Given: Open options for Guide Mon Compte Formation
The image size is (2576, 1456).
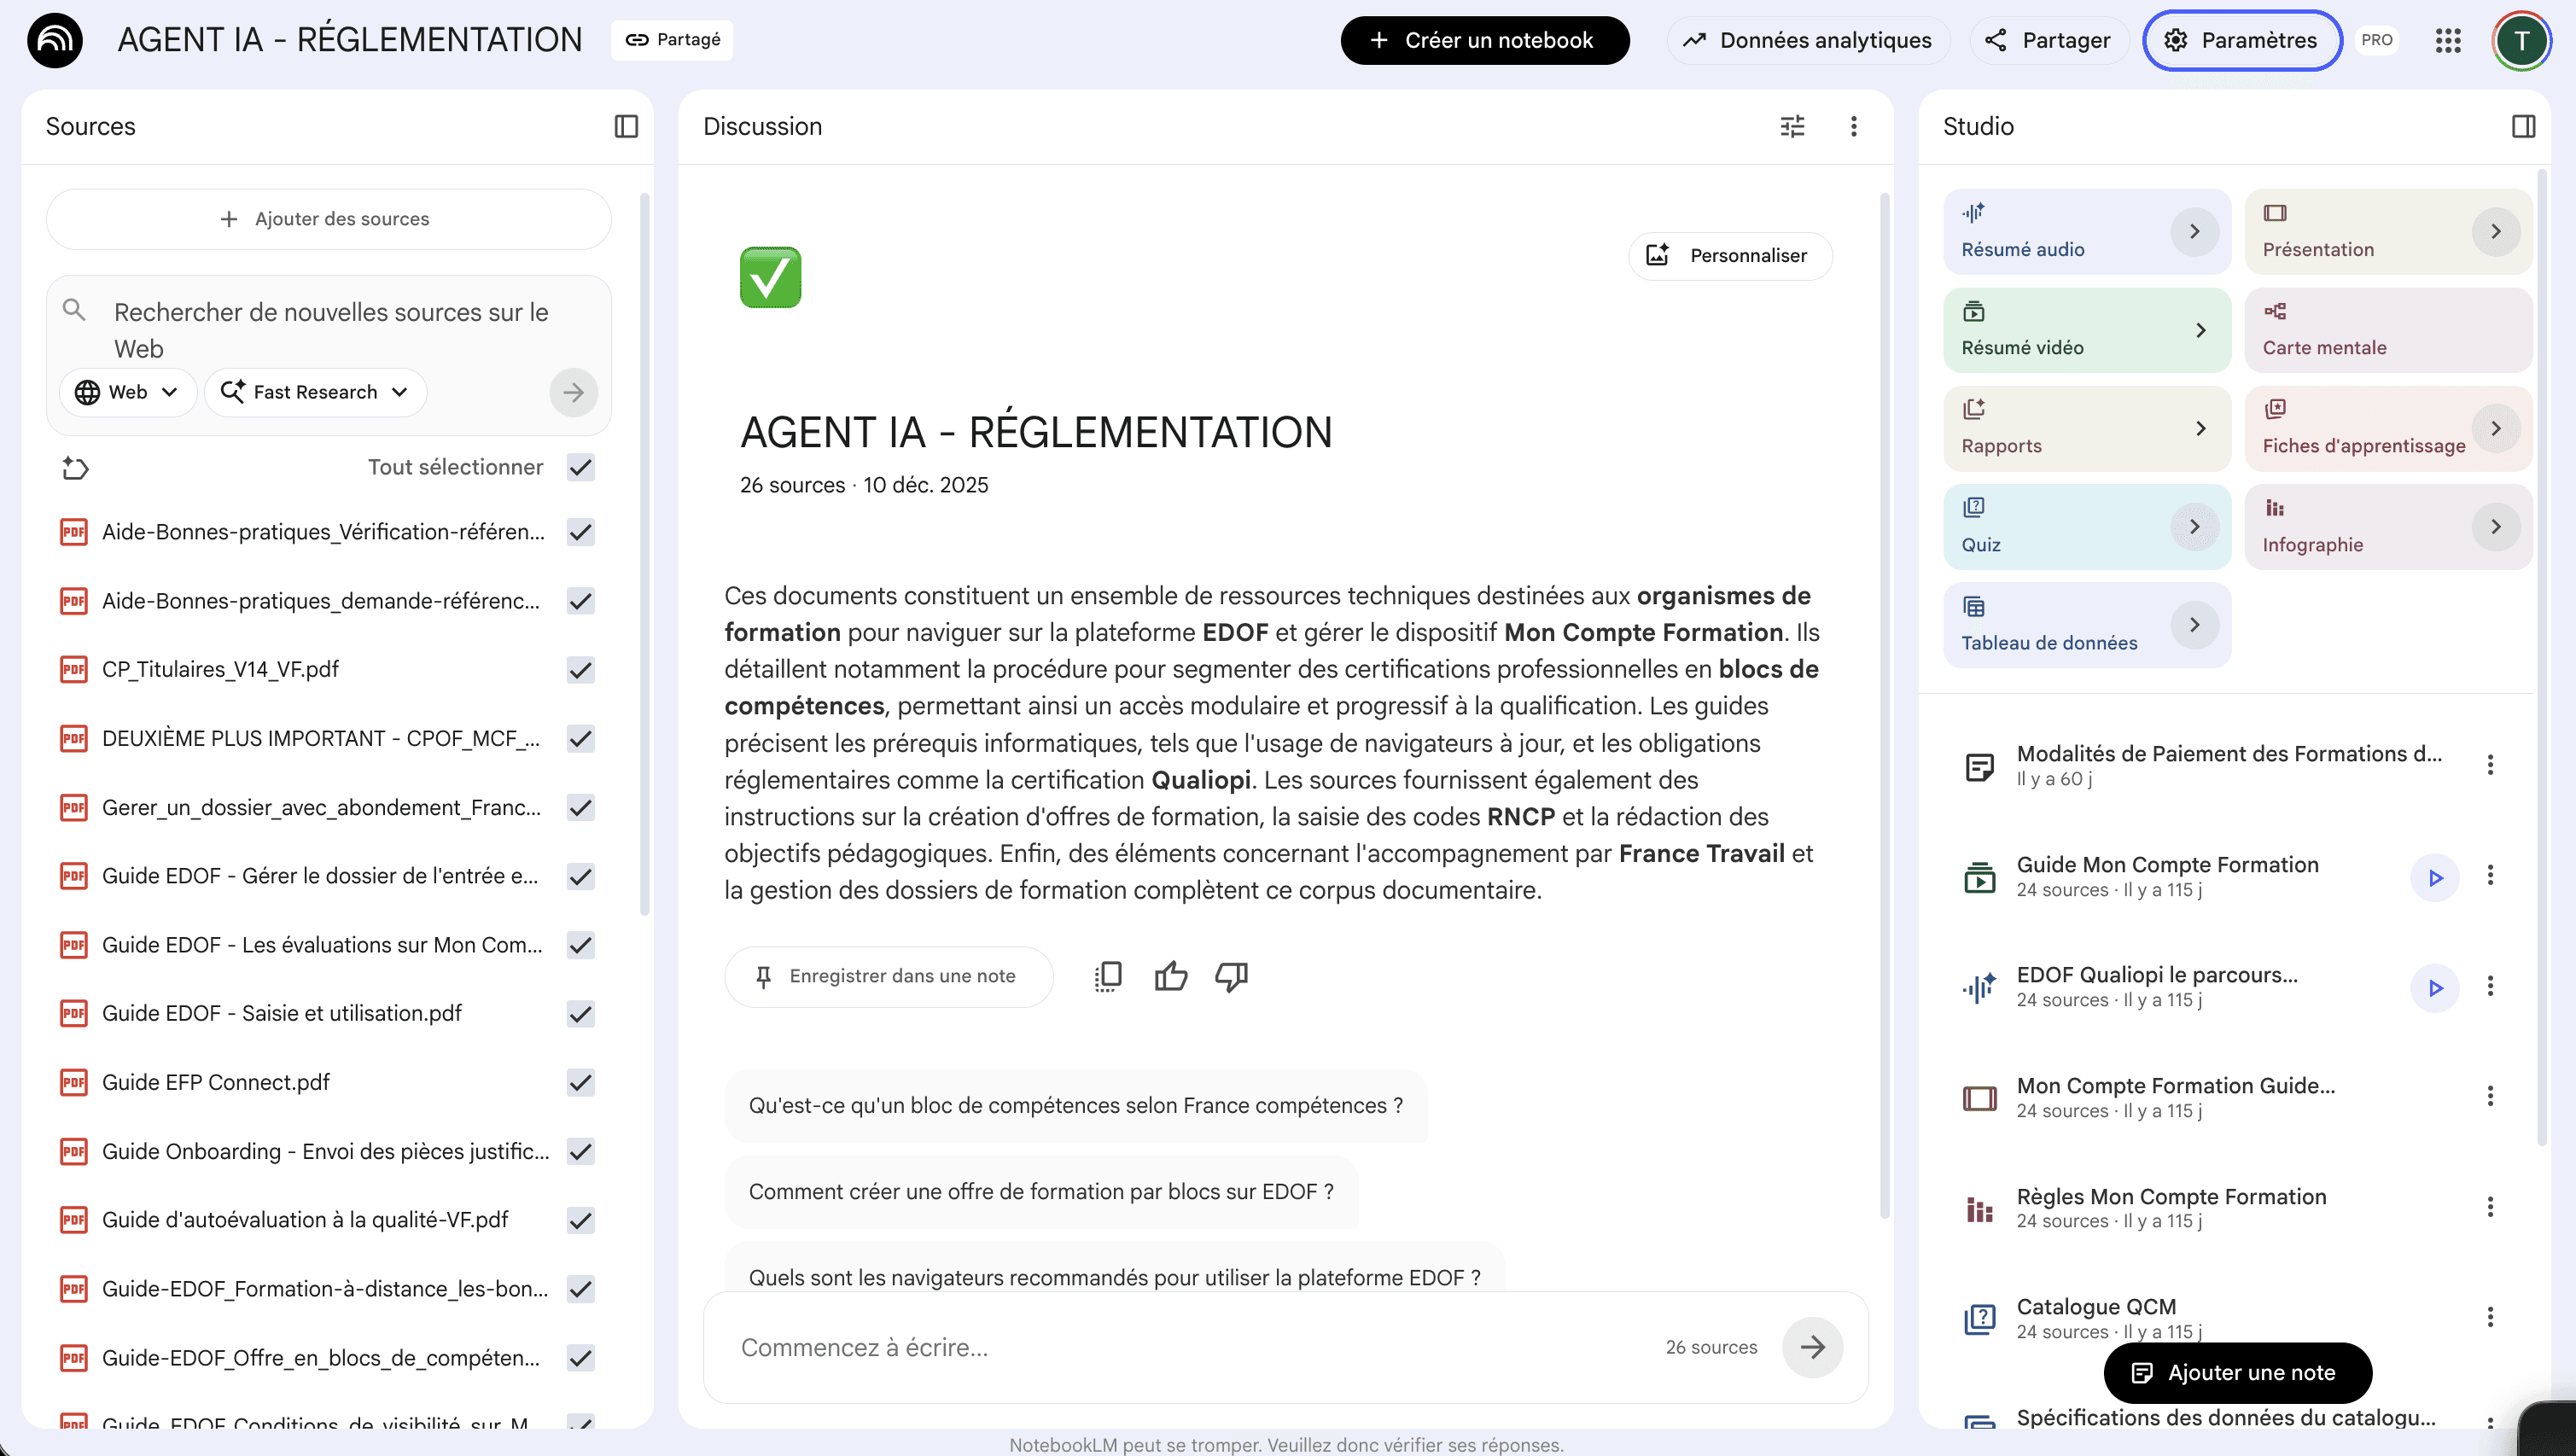Looking at the screenshot, I should (x=2490, y=875).
